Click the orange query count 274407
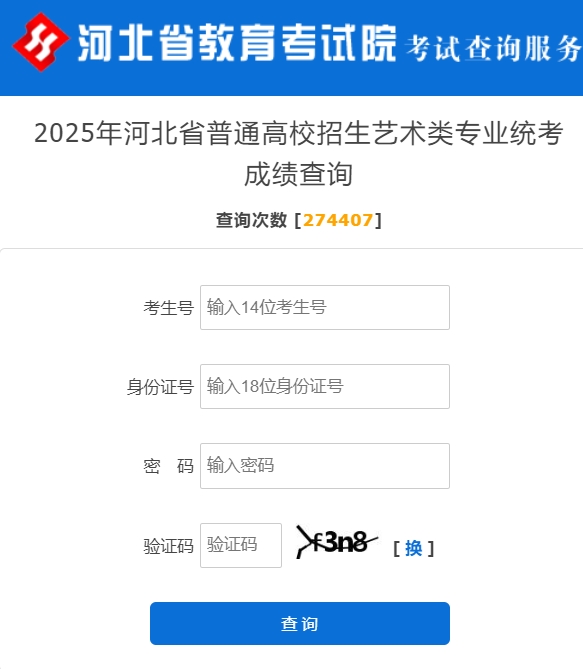583x669 pixels. 338,220
